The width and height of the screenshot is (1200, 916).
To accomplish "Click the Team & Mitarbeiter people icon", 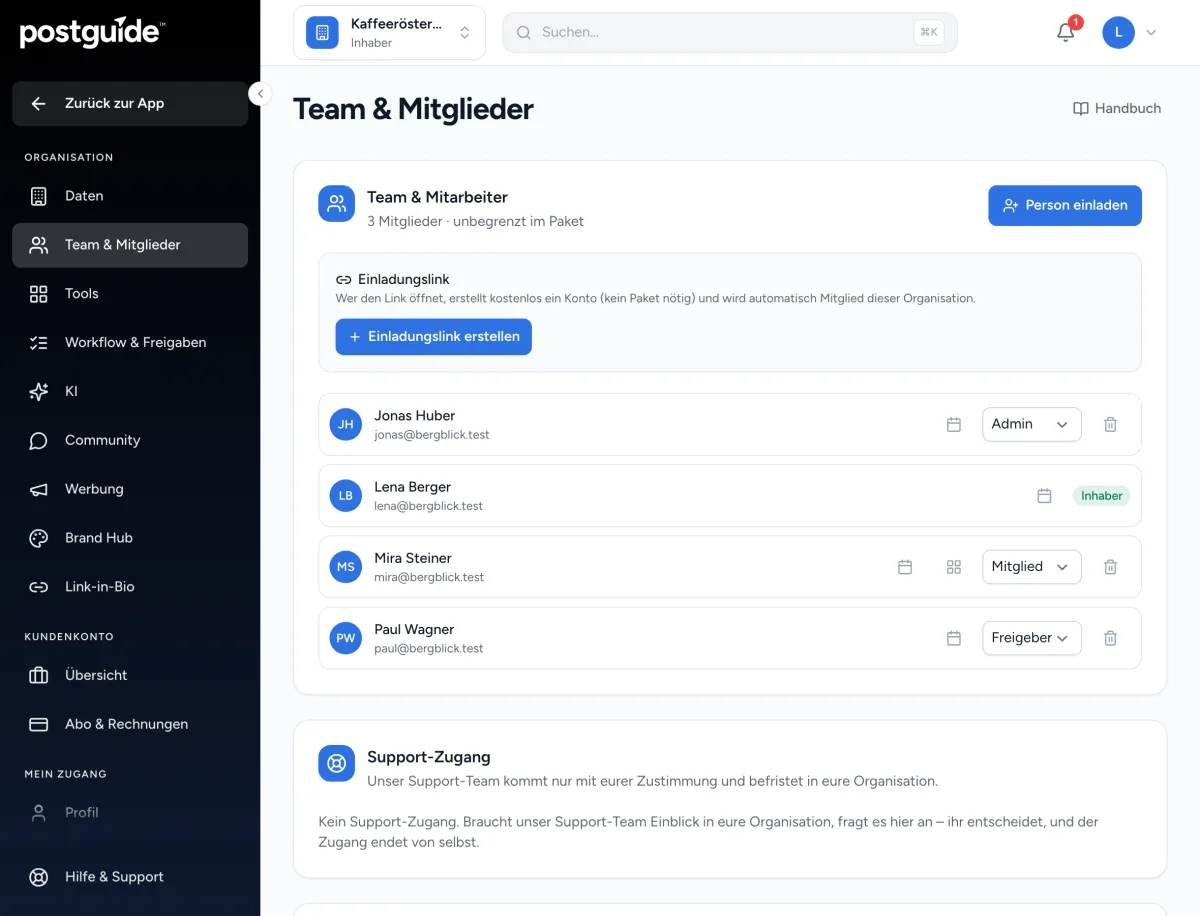I will point(337,204).
